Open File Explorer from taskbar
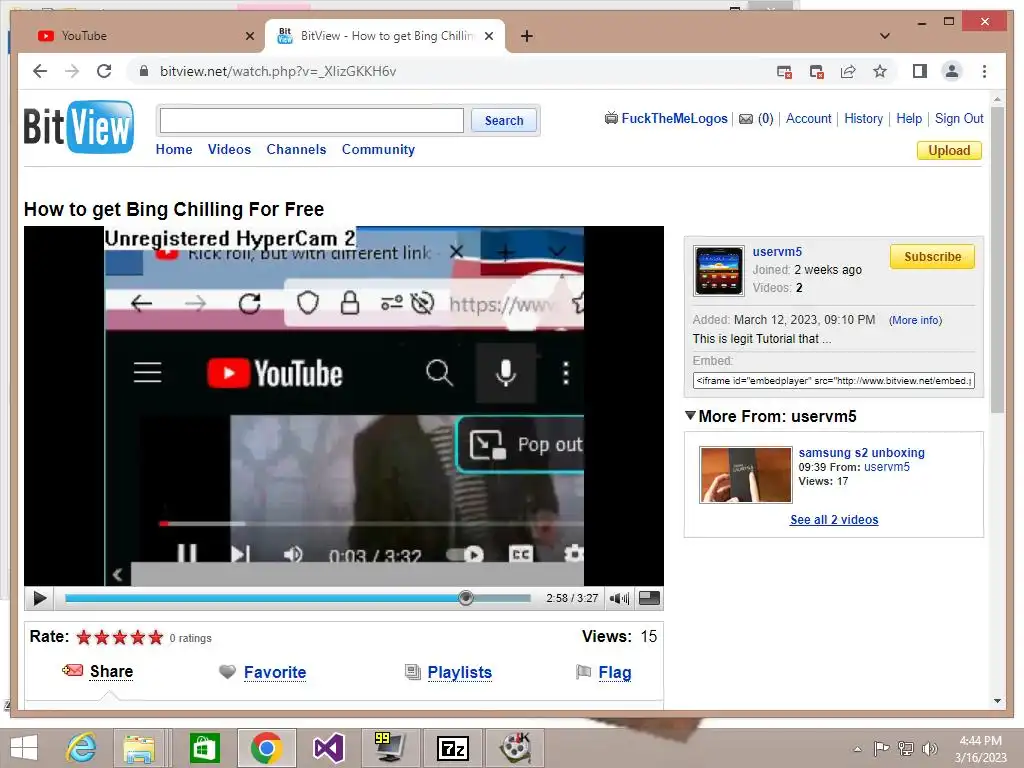The height and width of the screenshot is (768, 1024). click(139, 748)
